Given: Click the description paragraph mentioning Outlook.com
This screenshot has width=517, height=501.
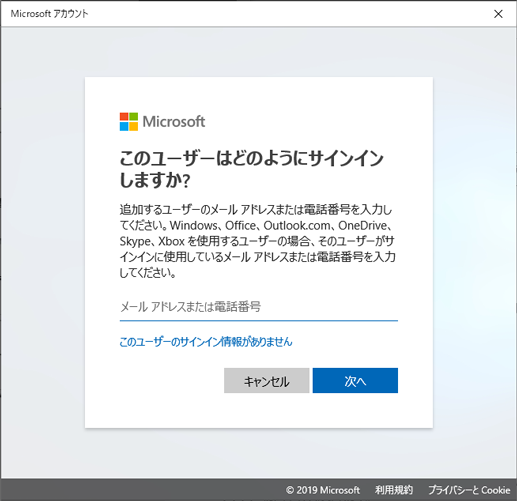Looking at the screenshot, I should click(258, 241).
